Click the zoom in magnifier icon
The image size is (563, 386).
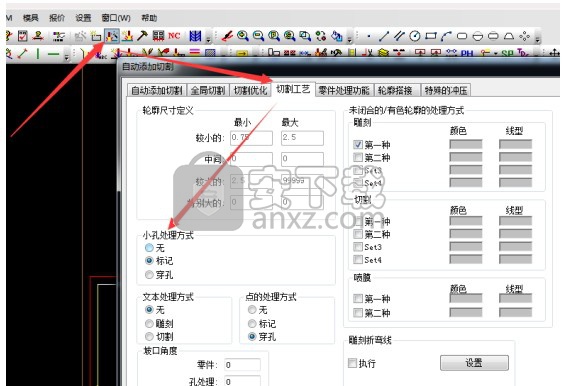tap(243, 36)
